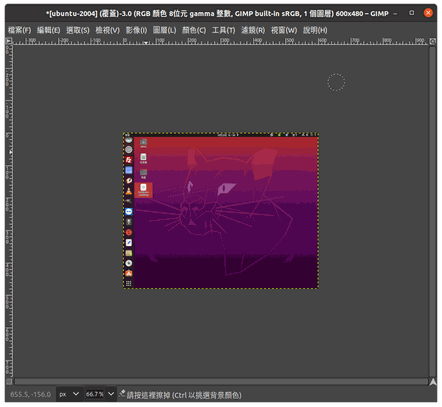Screen dimensions: 442x407
Task: Toggle the quick mask button at bottom-left
Action: coord(9,381)
